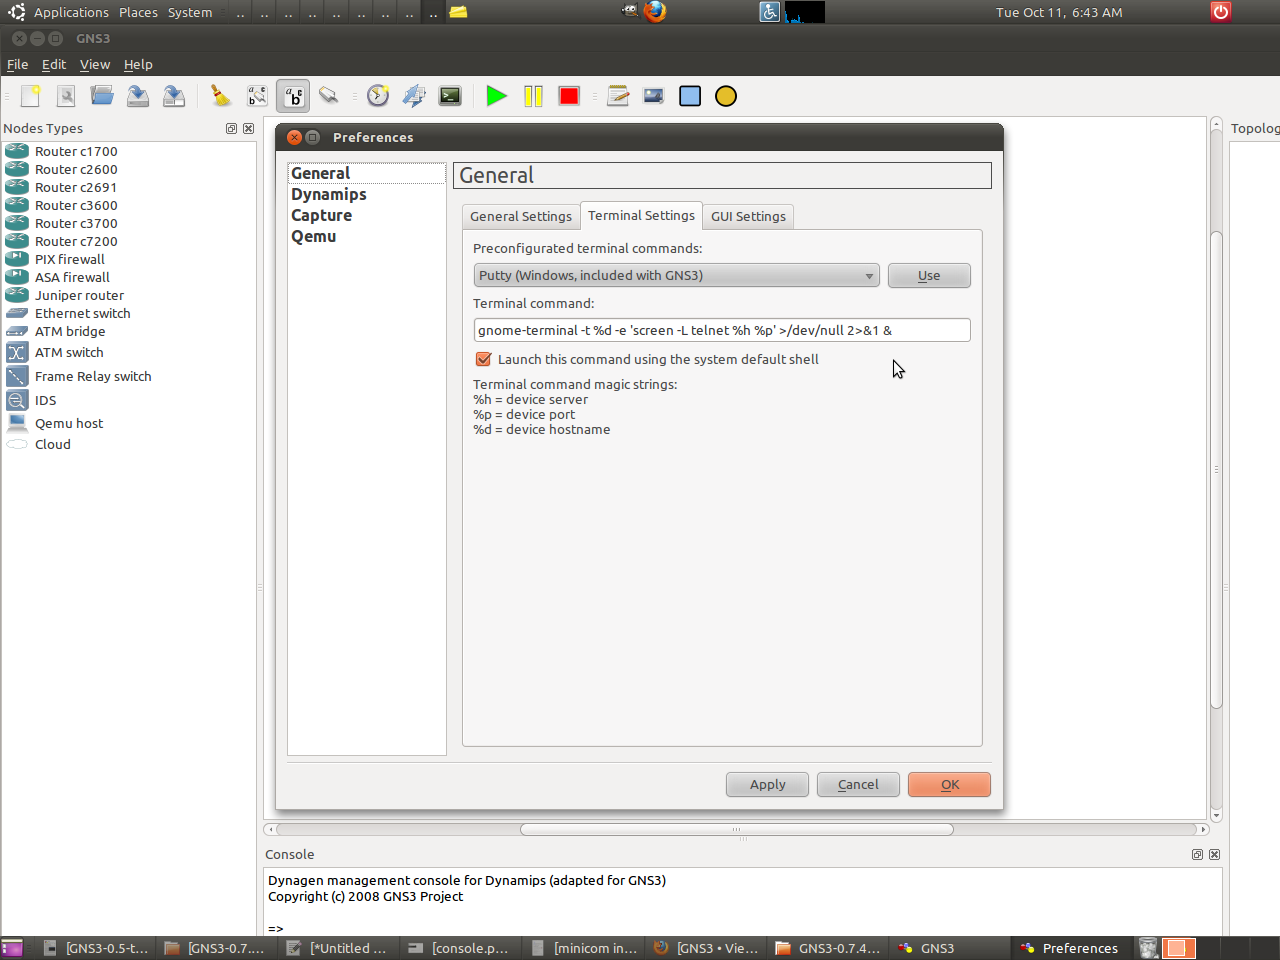This screenshot has width=1280, height=960.
Task: Click the Snapshot clock icon
Action: pos(378,96)
